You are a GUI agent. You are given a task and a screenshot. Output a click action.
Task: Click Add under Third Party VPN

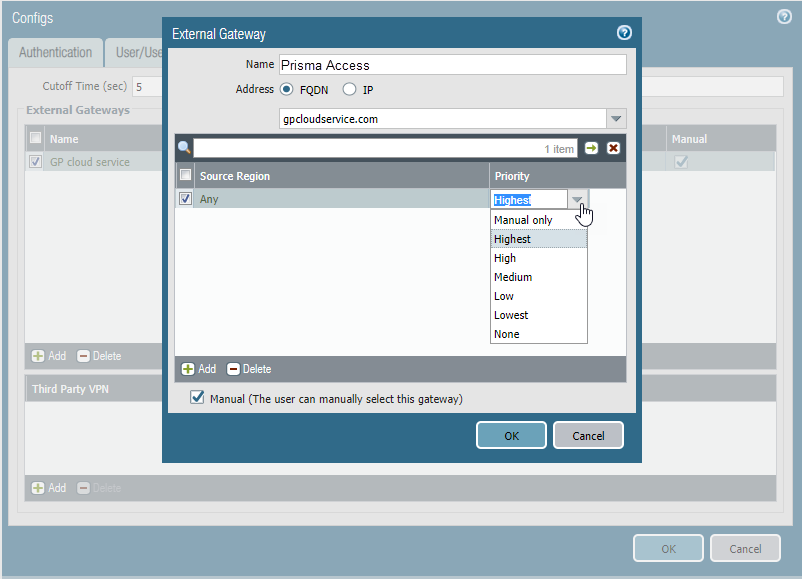(x=49, y=488)
